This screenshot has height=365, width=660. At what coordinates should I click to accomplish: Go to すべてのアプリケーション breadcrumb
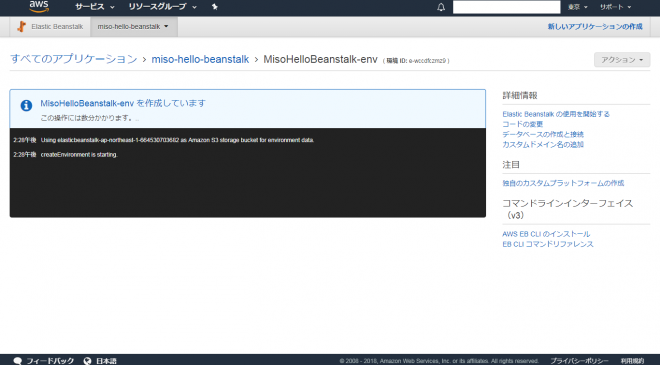(x=74, y=59)
